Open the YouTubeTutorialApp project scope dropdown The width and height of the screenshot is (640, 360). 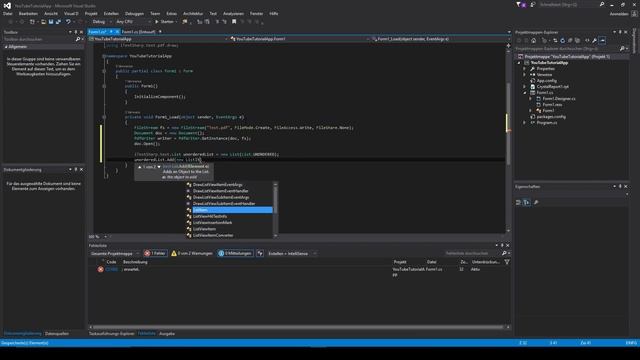click(x=158, y=39)
